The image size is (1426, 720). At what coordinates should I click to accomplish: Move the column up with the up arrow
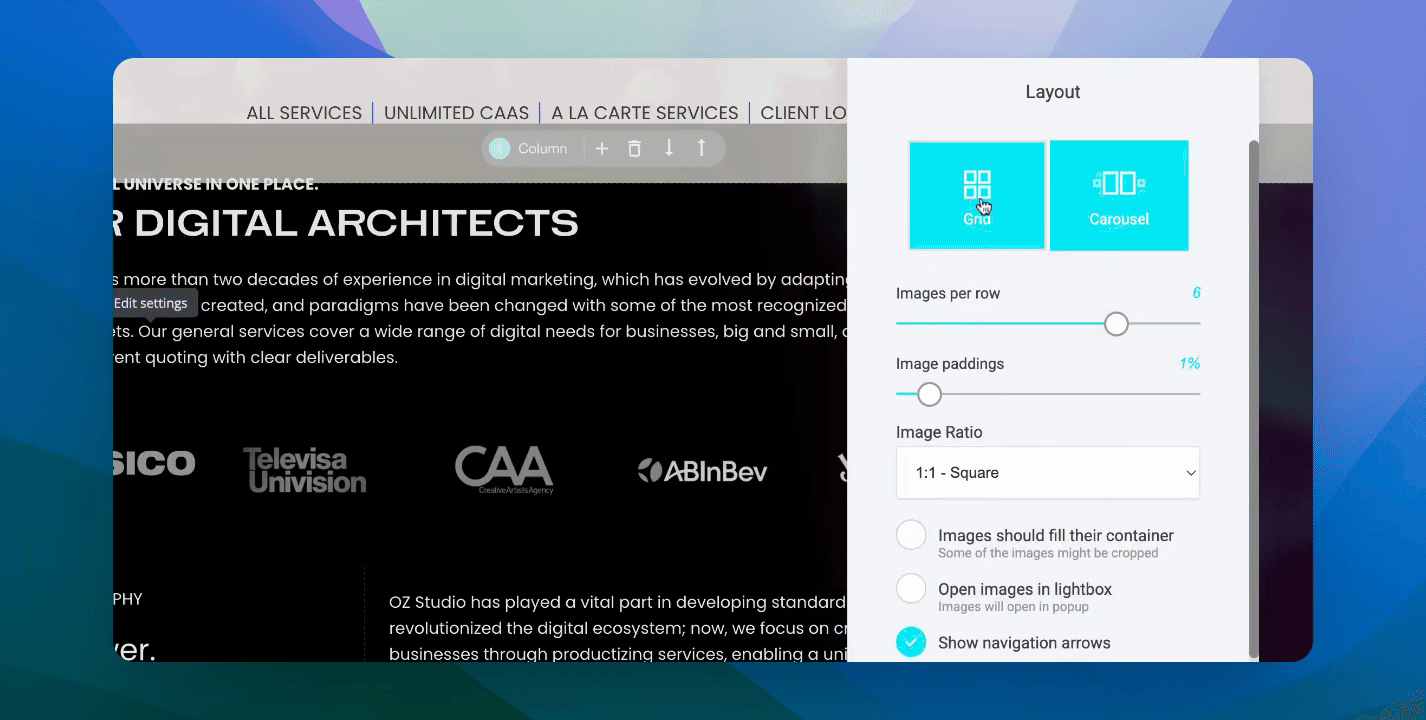[701, 149]
